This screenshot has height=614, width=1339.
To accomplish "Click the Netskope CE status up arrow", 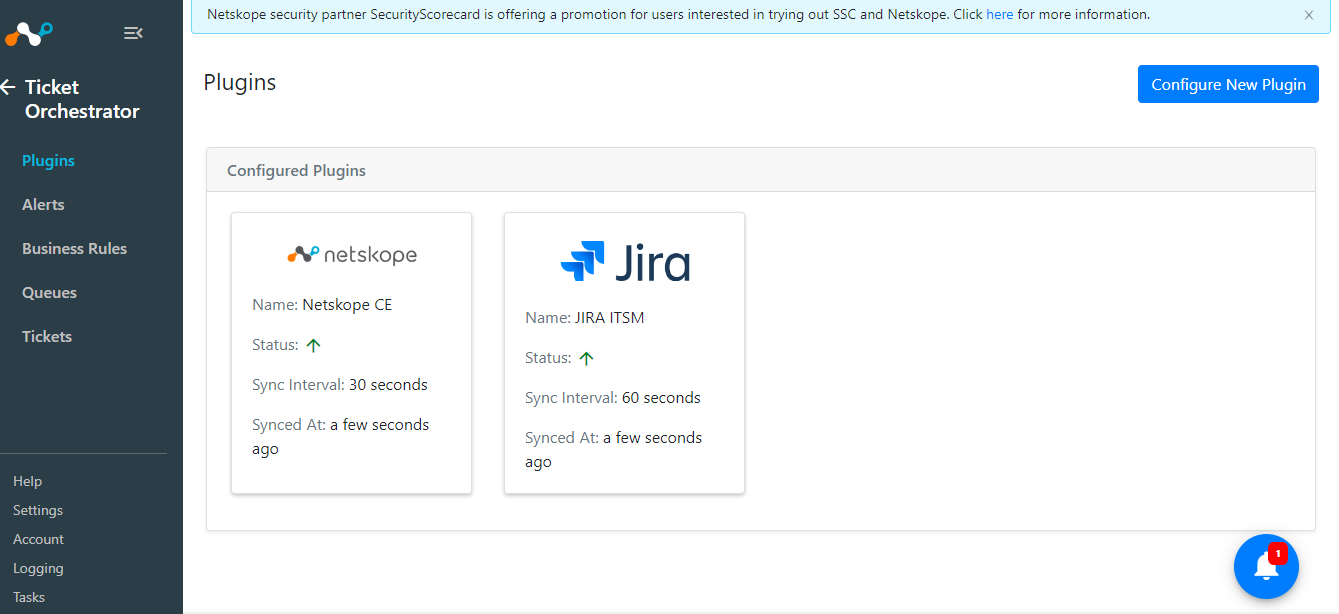I will [x=313, y=345].
